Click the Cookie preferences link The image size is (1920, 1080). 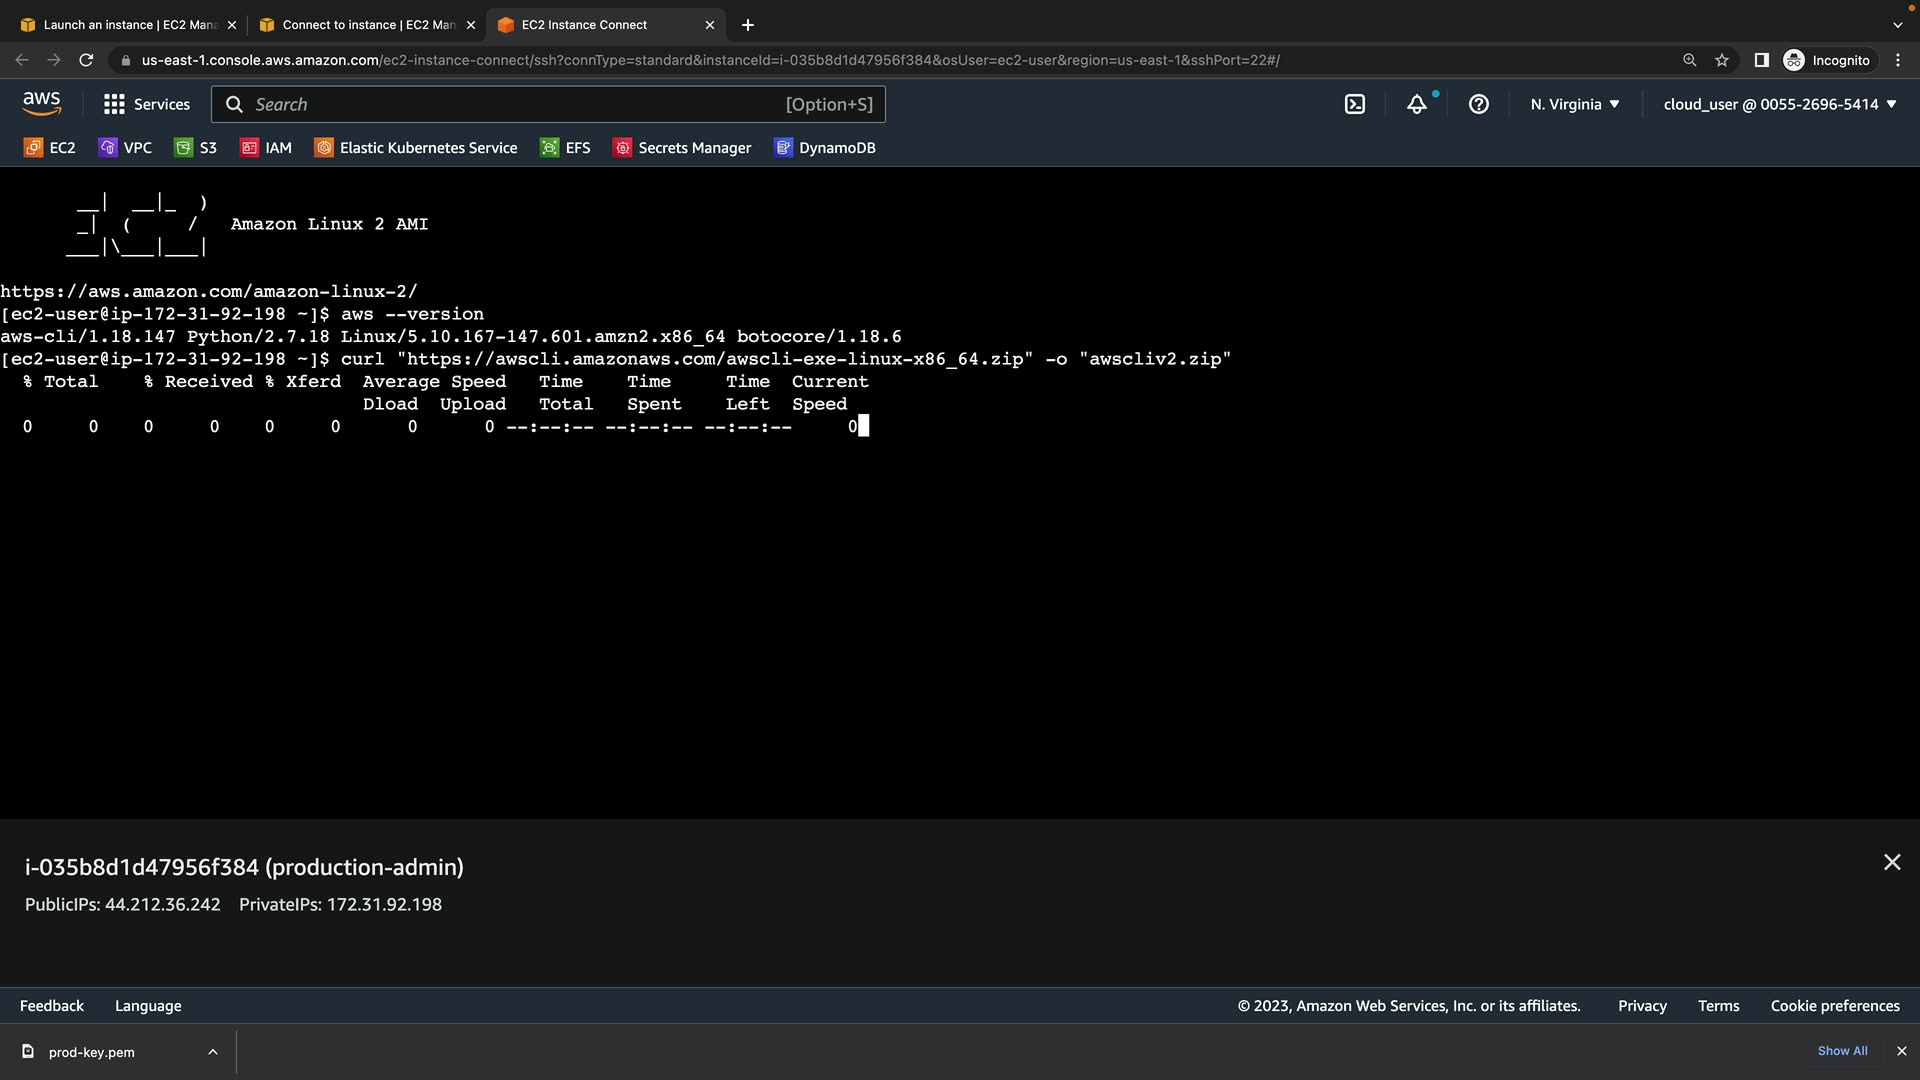point(1835,1006)
